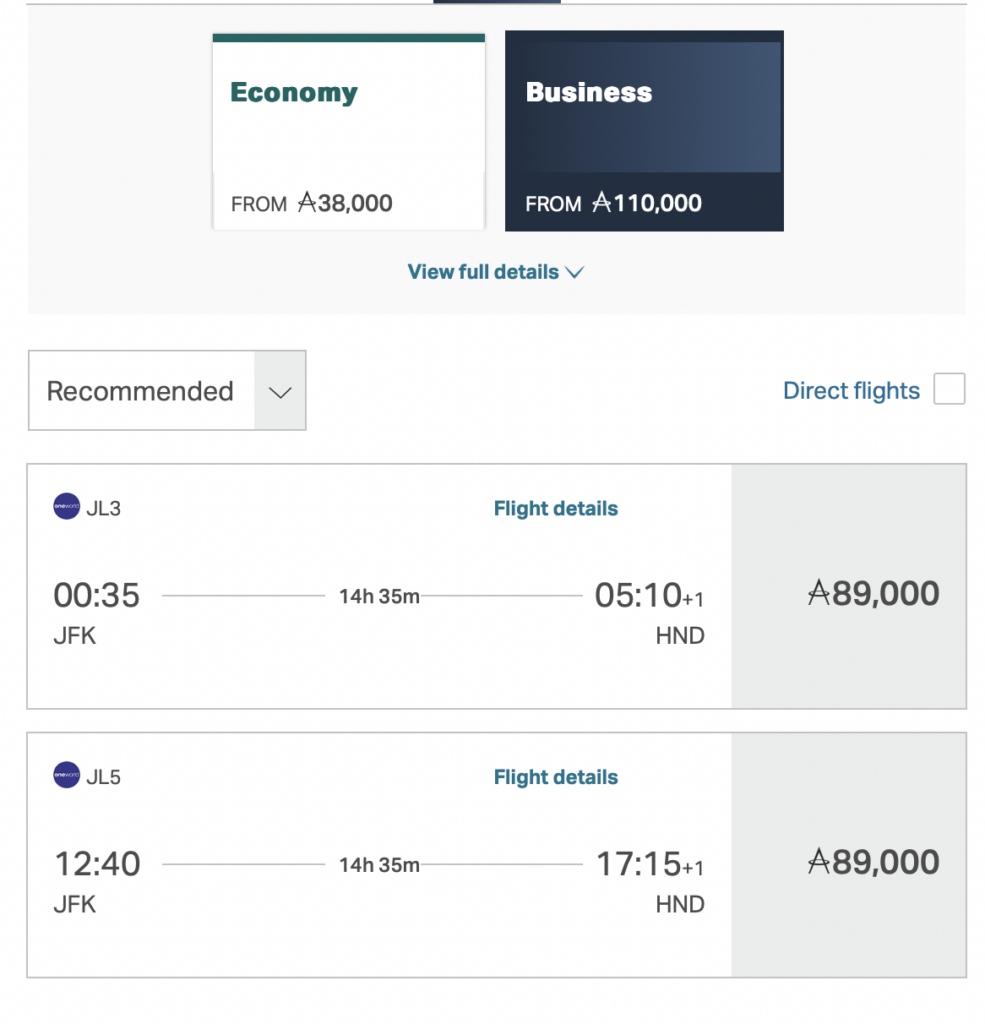Click the JL3 00:35 departure time

[x=97, y=596]
